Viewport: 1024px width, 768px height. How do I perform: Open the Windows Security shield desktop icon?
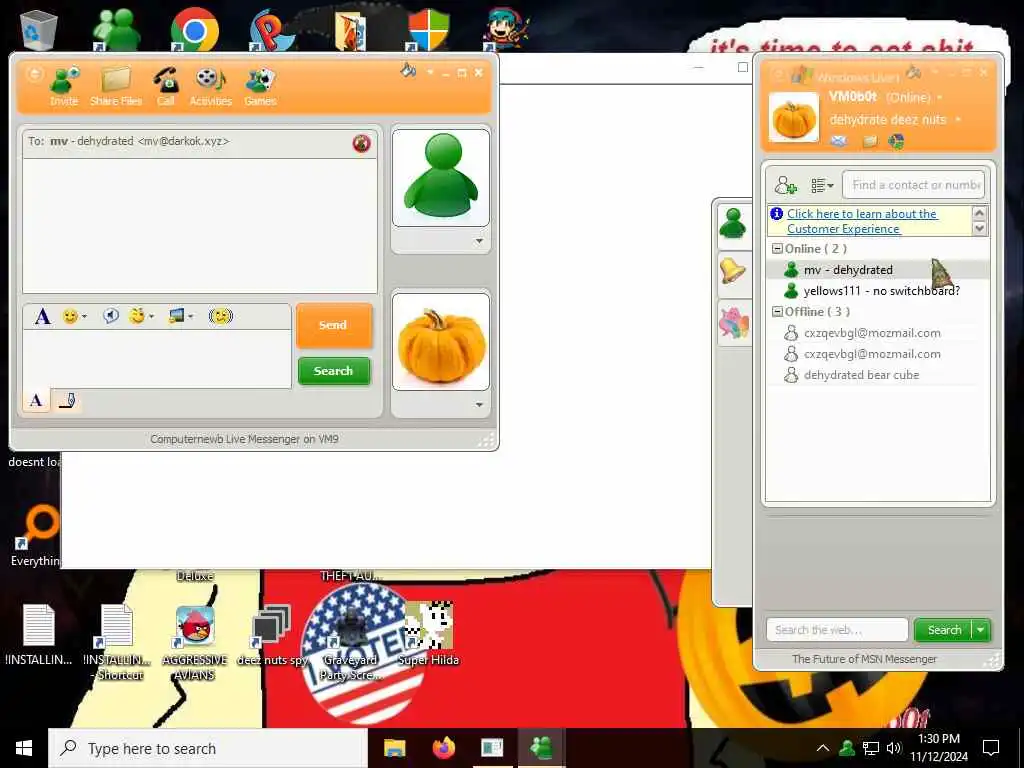[428, 29]
